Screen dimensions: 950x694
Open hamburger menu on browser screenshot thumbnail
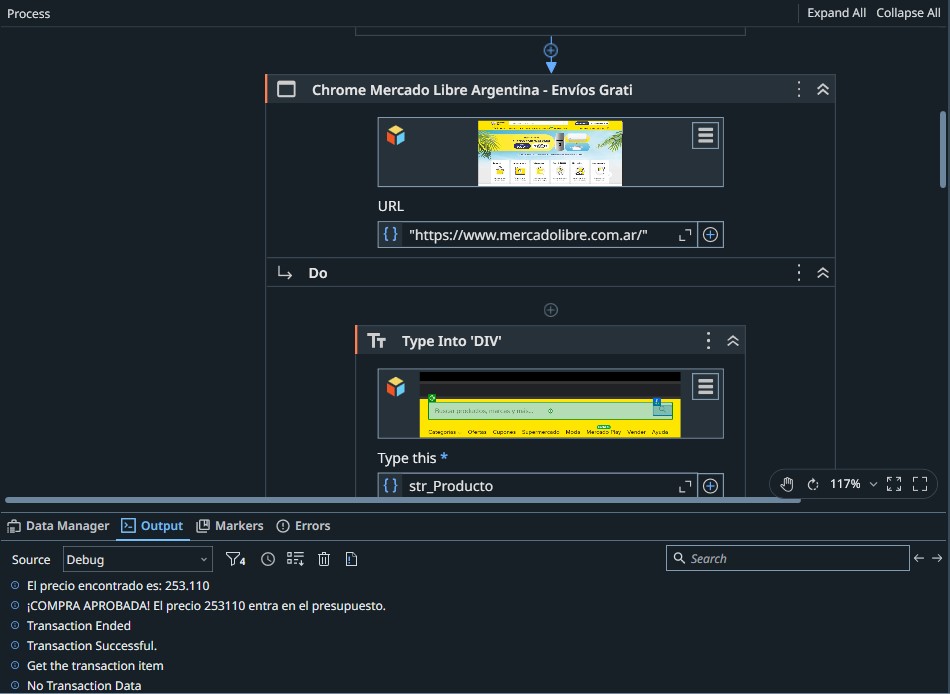click(x=705, y=135)
